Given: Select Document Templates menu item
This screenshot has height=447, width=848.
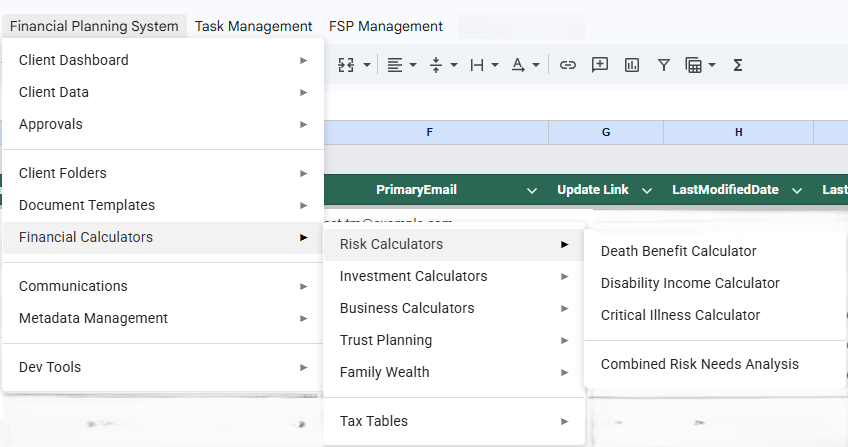Looking at the screenshot, I should point(163,205).
